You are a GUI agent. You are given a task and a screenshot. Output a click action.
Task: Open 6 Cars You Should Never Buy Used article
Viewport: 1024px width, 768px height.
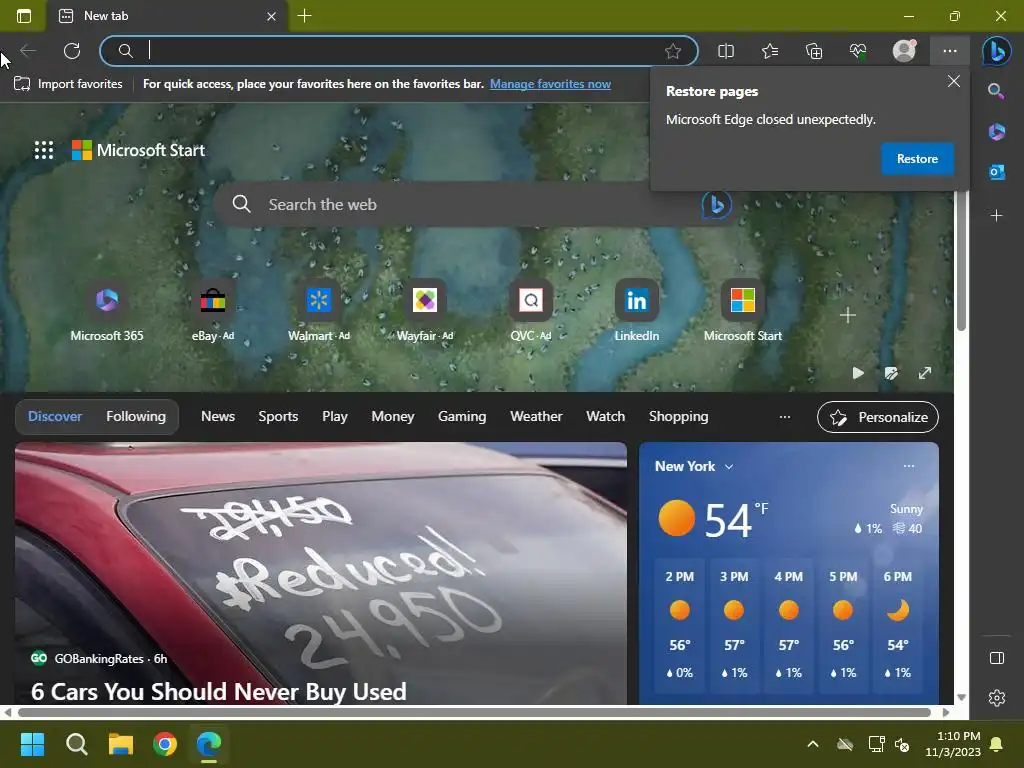(x=219, y=692)
